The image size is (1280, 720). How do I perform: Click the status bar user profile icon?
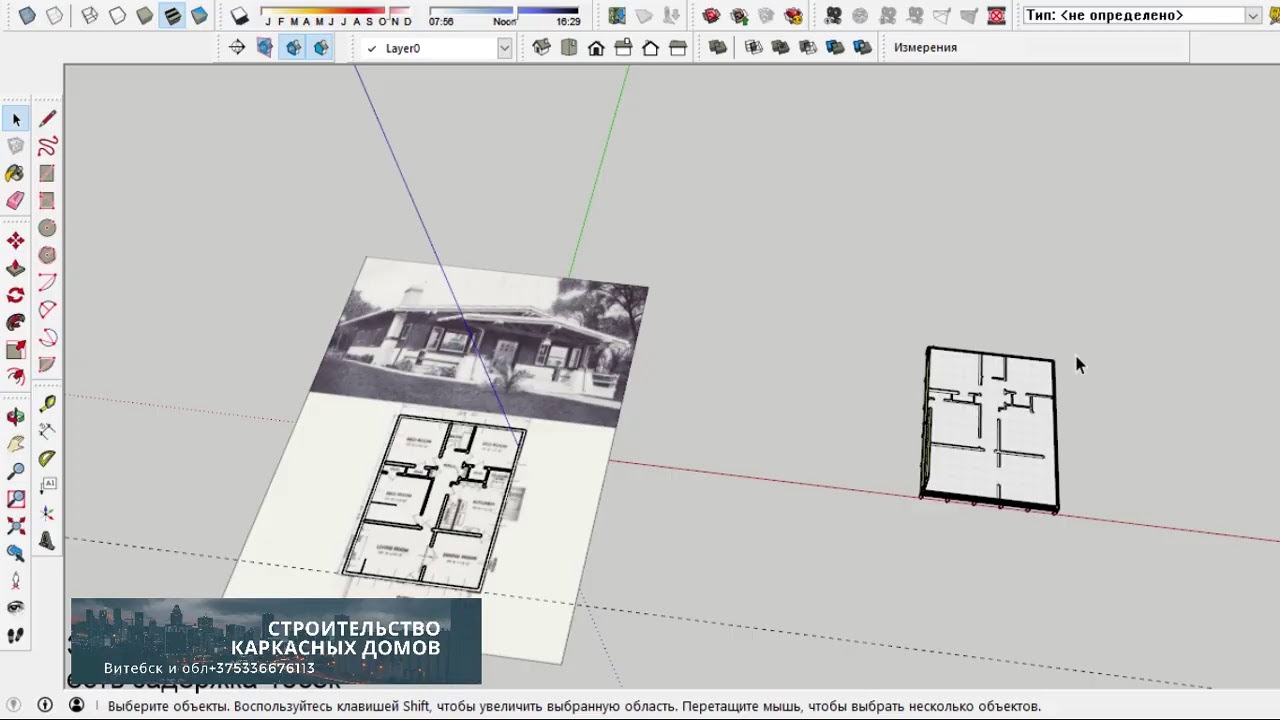[x=77, y=705]
